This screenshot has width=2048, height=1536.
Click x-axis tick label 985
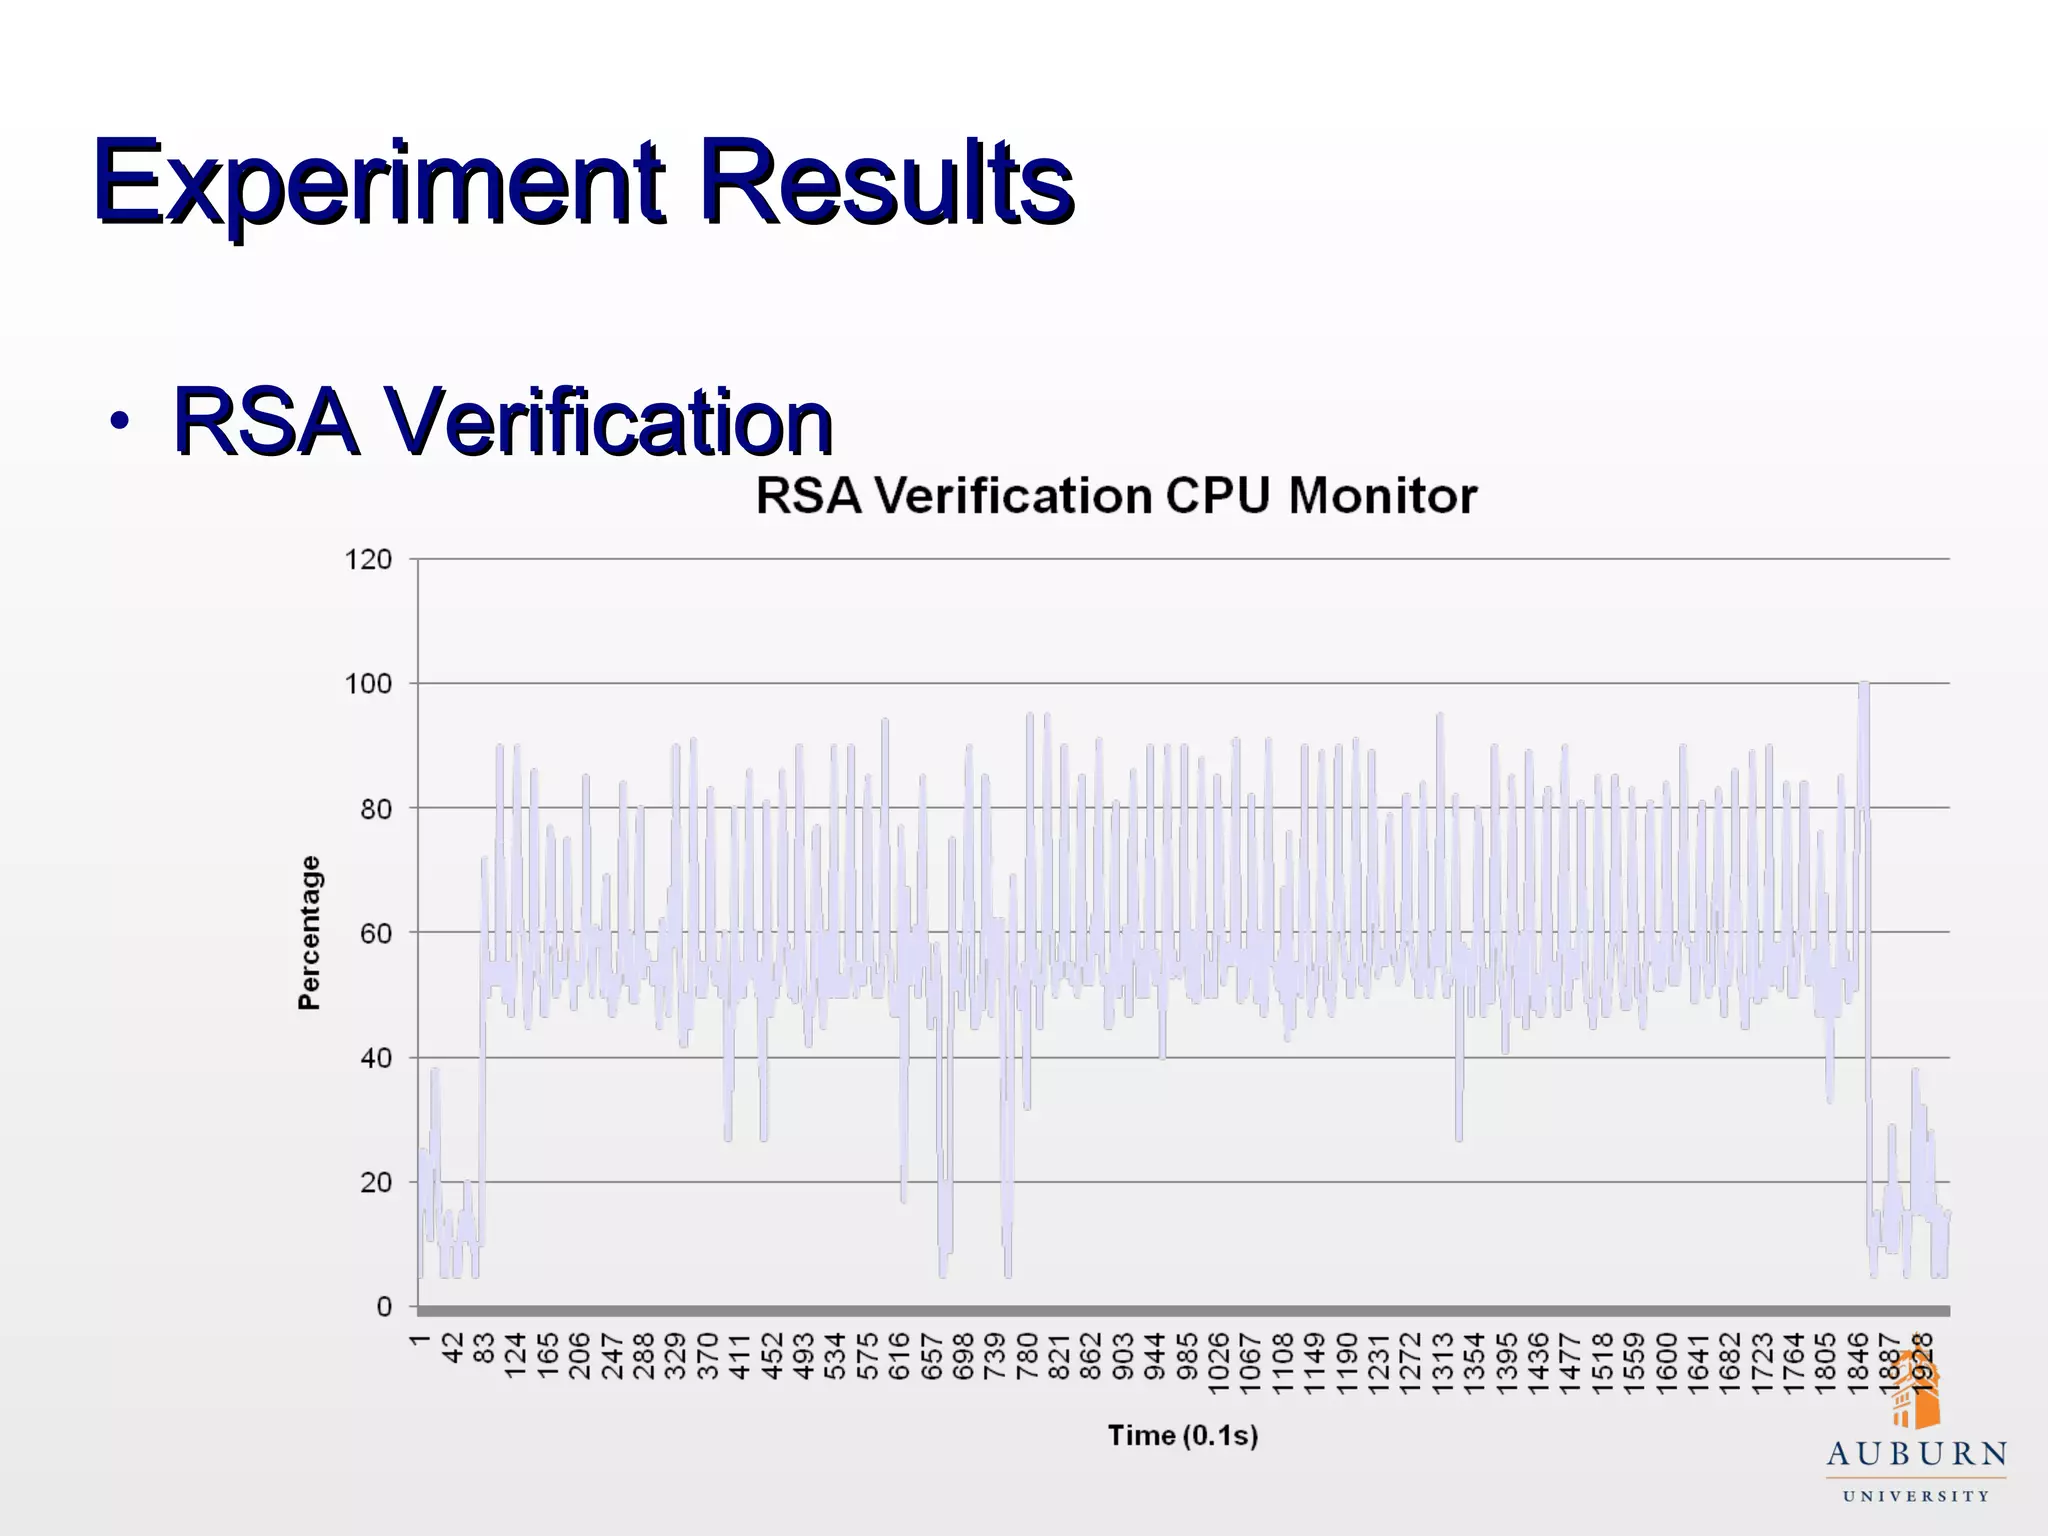point(1188,1355)
